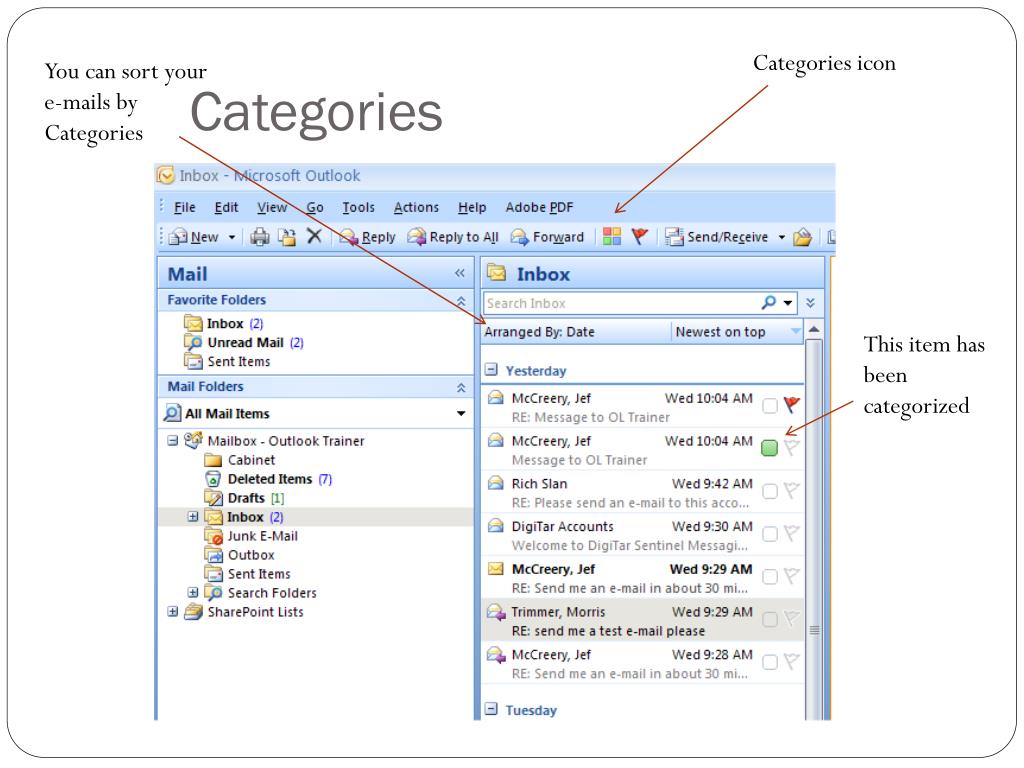The width and height of the screenshot is (1024, 768).
Task: Open the Send/Receive dropdown arrow
Action: click(782, 237)
